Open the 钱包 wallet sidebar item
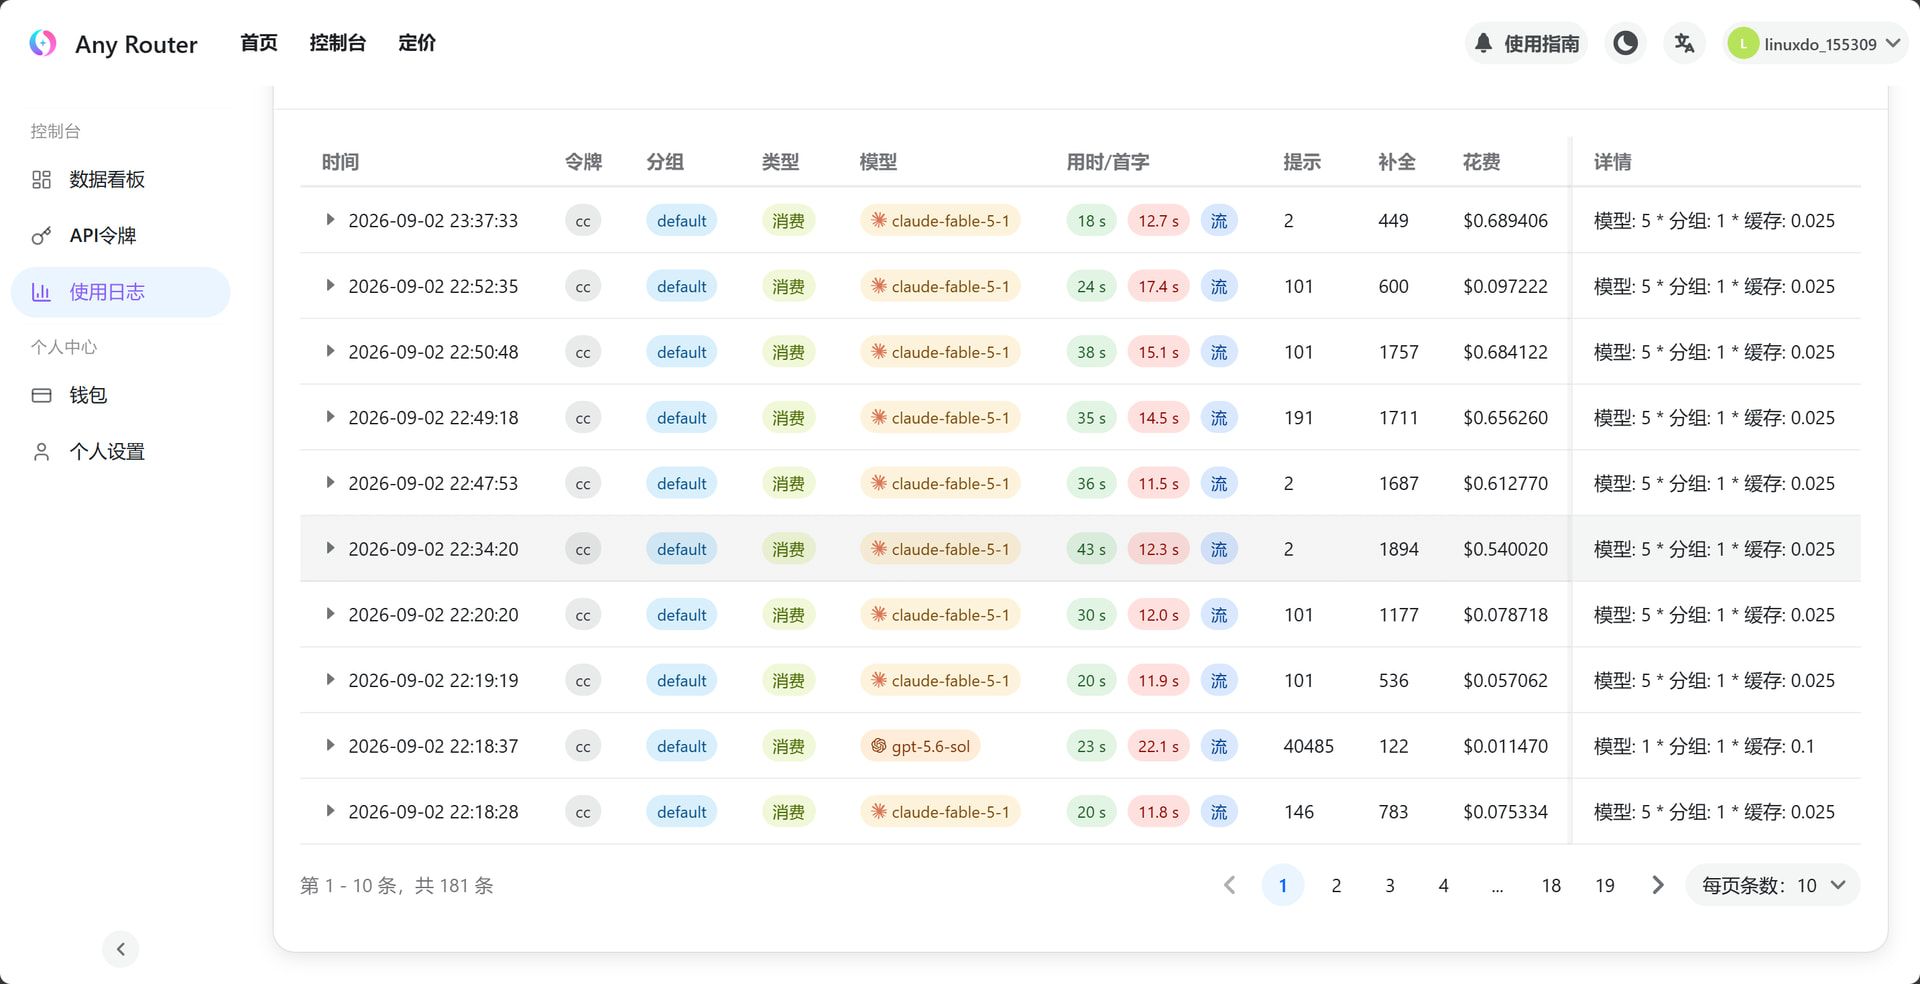The image size is (1920, 984). (120, 395)
